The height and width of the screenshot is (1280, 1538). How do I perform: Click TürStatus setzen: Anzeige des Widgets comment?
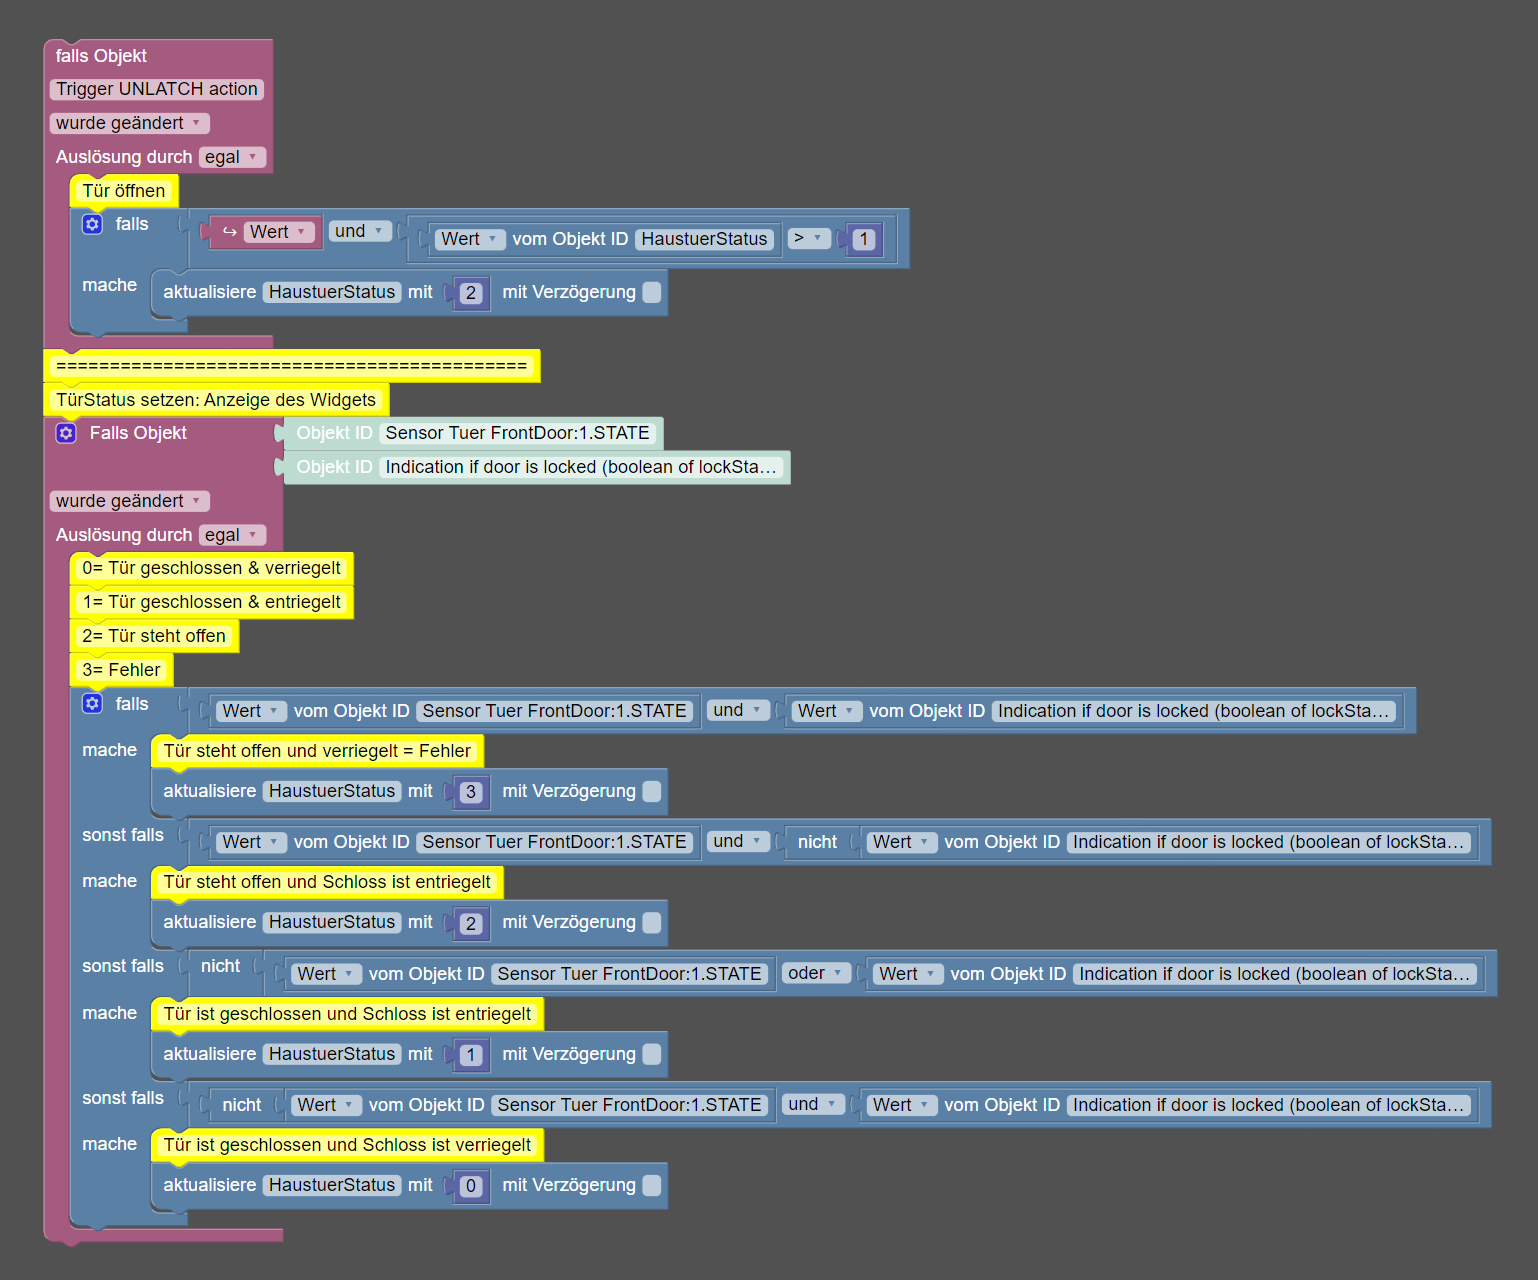(216, 400)
